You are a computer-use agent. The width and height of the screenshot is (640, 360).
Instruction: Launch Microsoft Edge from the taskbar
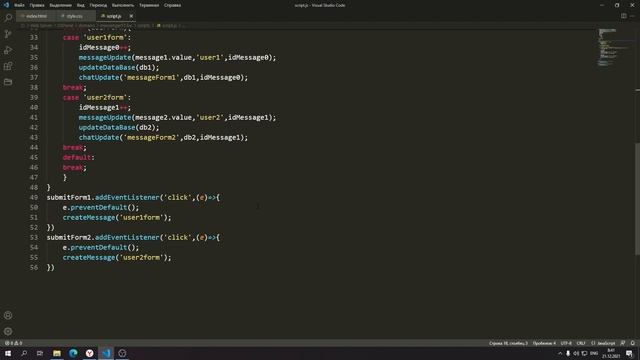[x=73, y=353]
